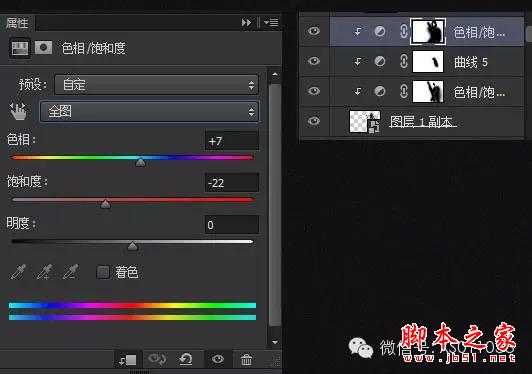The width and height of the screenshot is (532, 374).
Task: Delete the adjustment layer with trash icon
Action: pyautogui.click(x=246, y=359)
